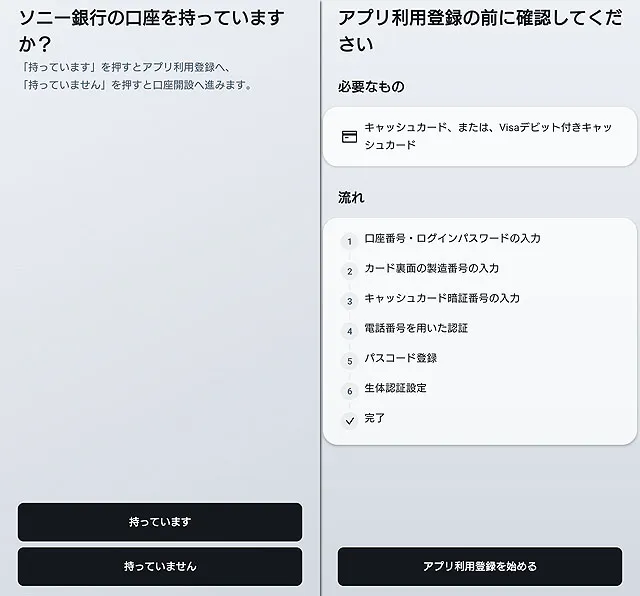Viewport: 640px width, 596px height.
Task: Select text 電話番号を用いた認証
Action: click(416, 328)
